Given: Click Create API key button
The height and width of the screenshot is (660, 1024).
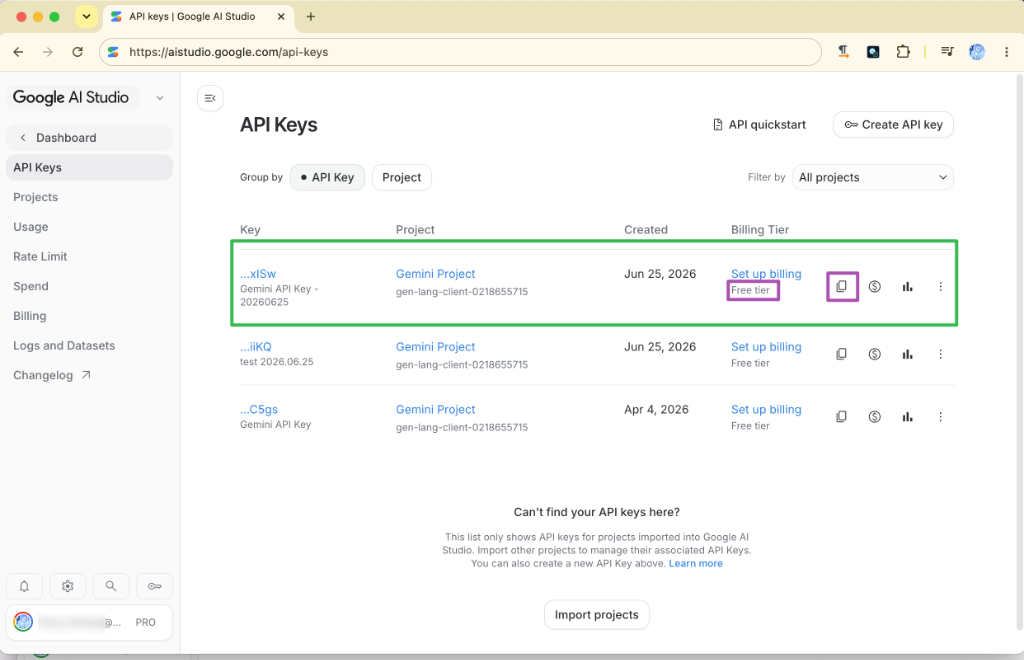Looking at the screenshot, I should pyautogui.click(x=893, y=125).
